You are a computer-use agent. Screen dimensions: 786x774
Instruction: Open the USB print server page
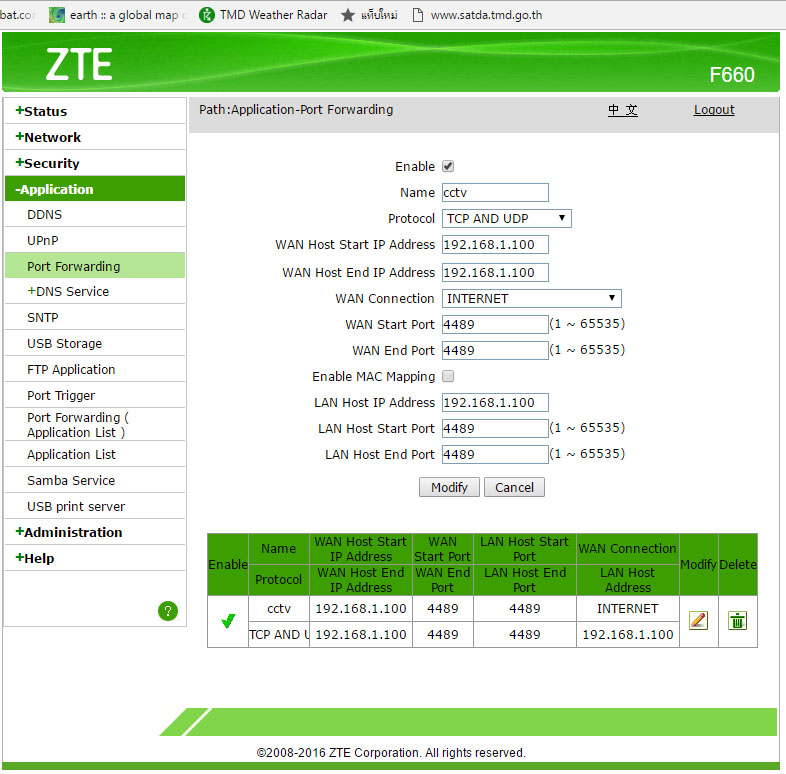pyautogui.click(x=76, y=507)
